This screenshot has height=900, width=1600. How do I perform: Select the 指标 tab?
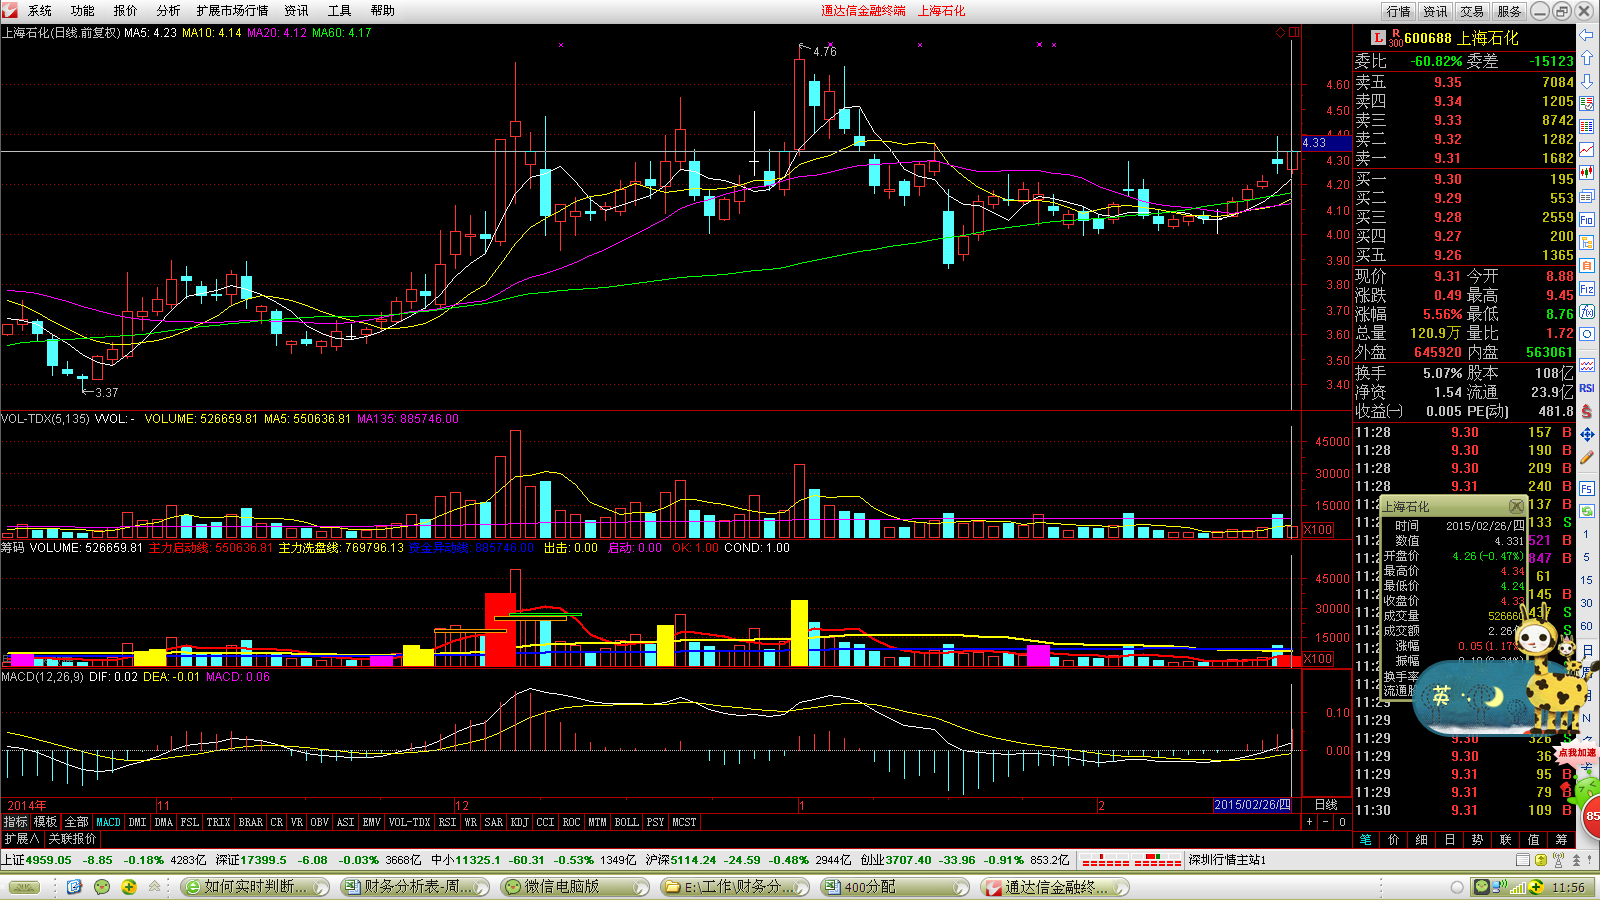tap(15, 822)
